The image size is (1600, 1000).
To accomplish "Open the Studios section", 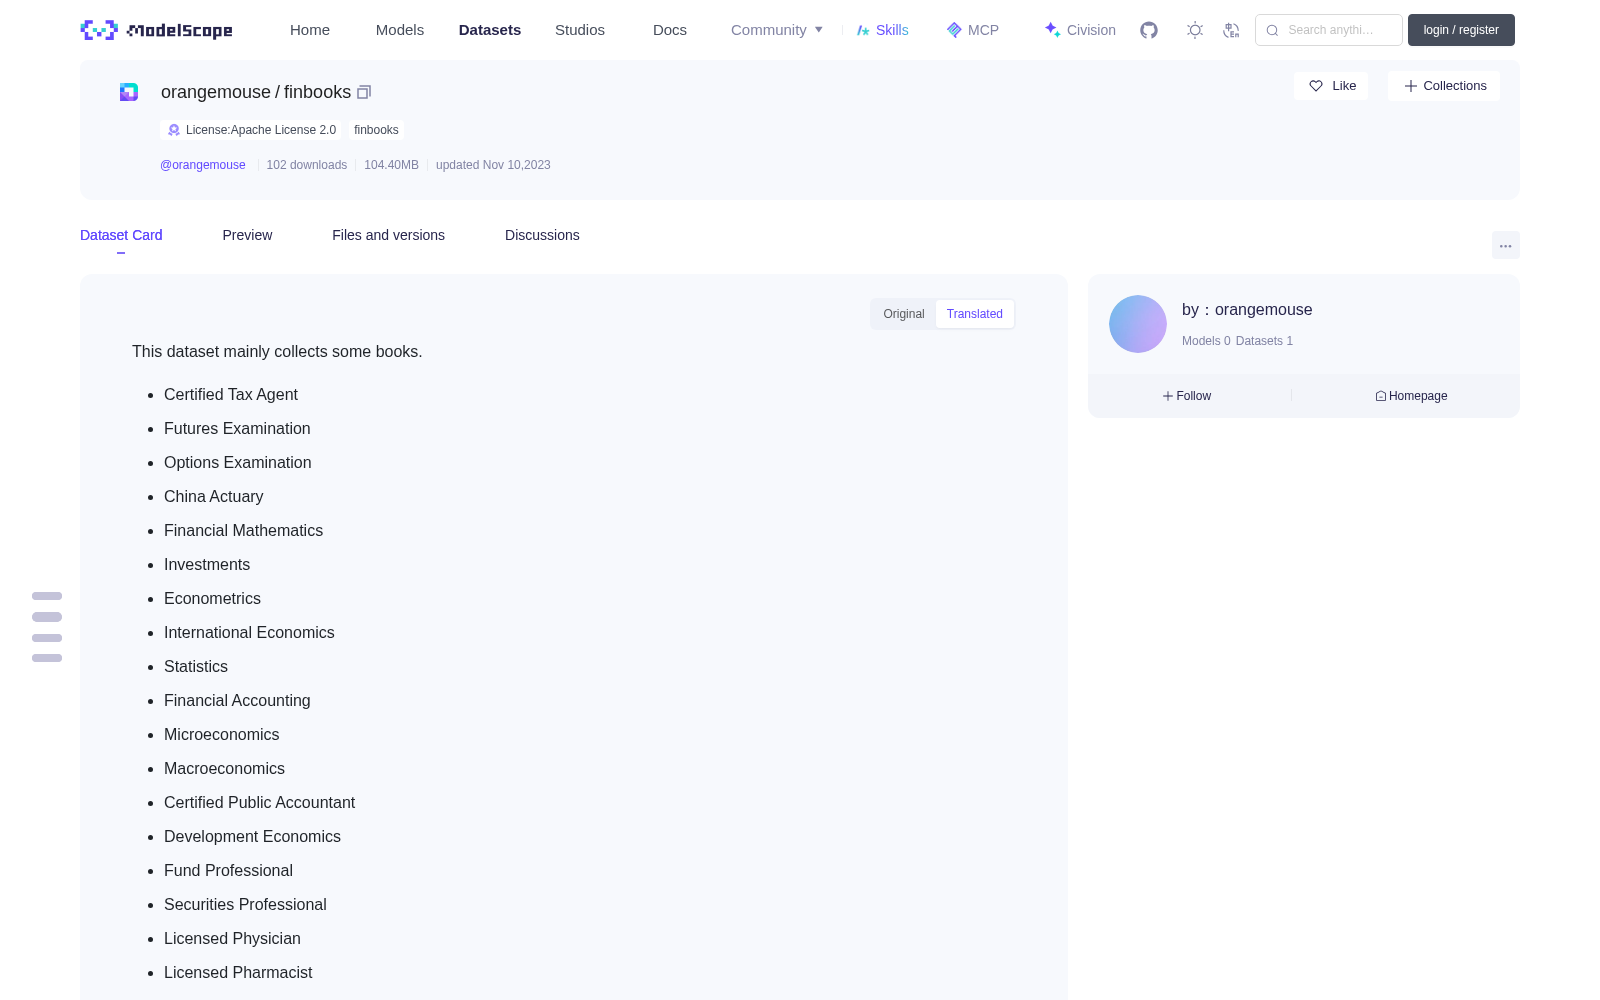I will click(580, 30).
